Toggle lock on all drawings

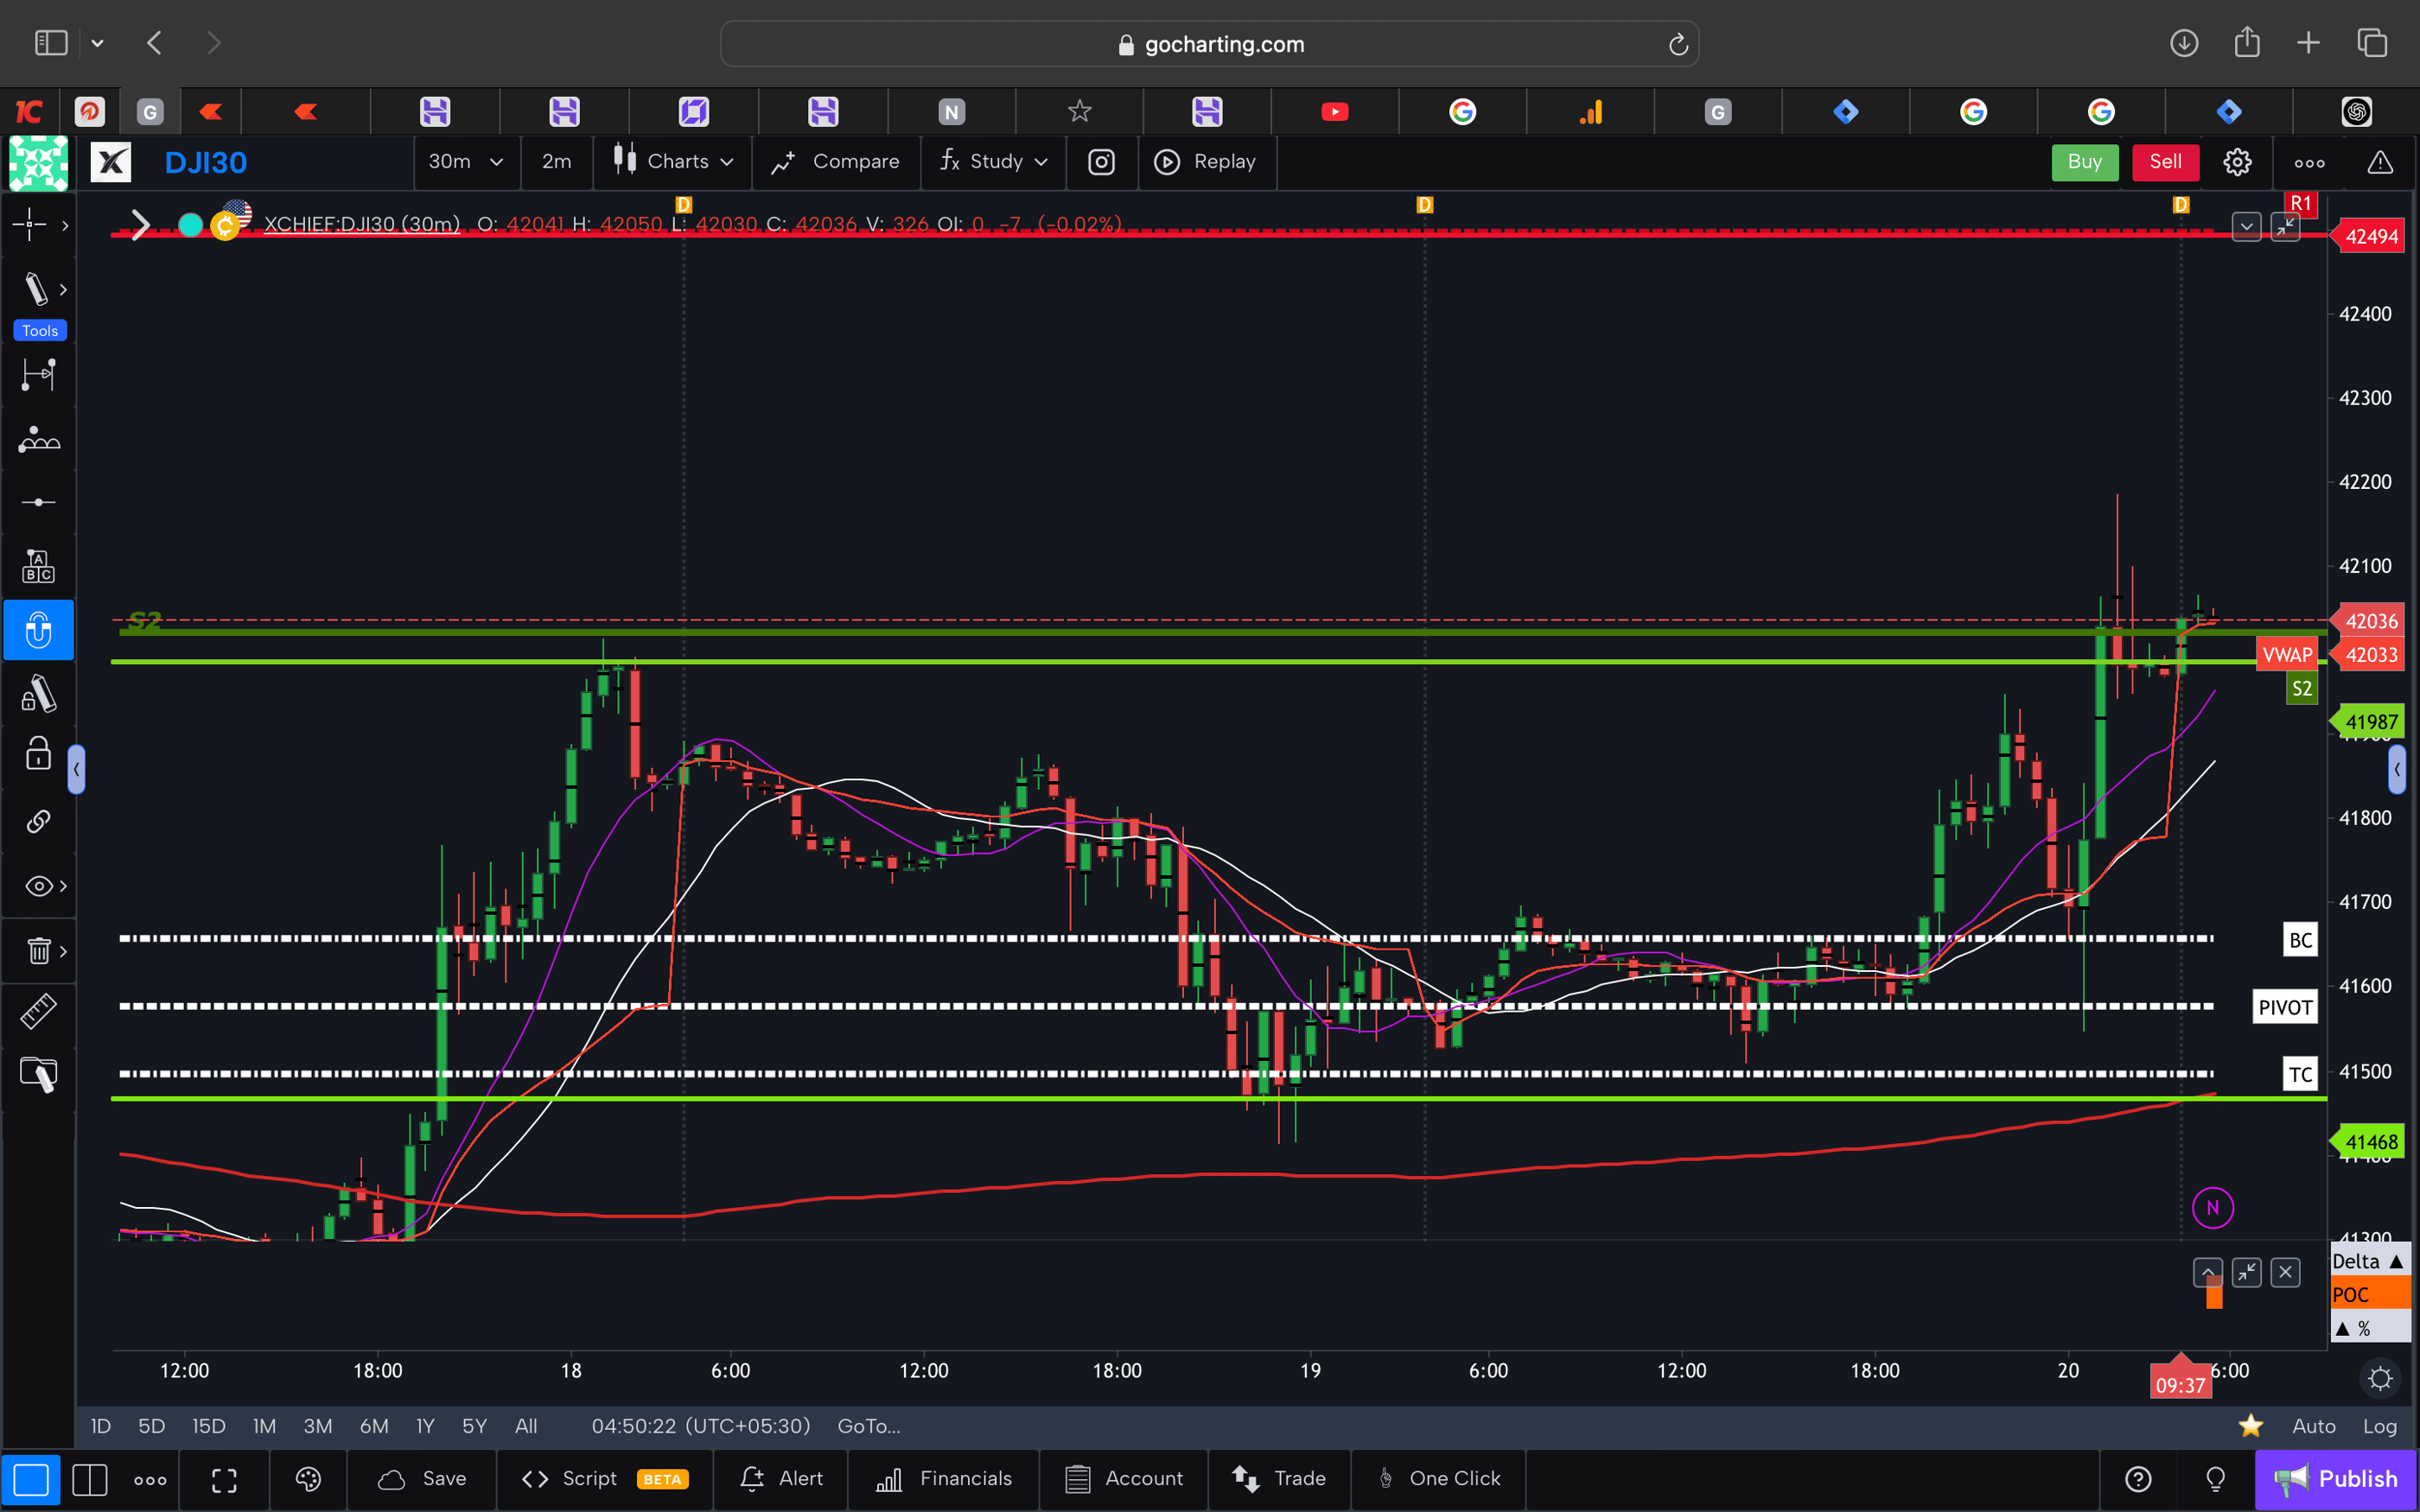[x=38, y=754]
